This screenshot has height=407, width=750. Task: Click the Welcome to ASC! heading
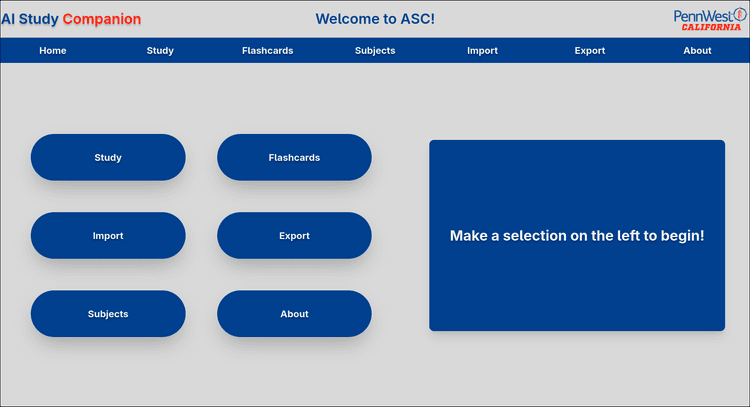(x=375, y=19)
